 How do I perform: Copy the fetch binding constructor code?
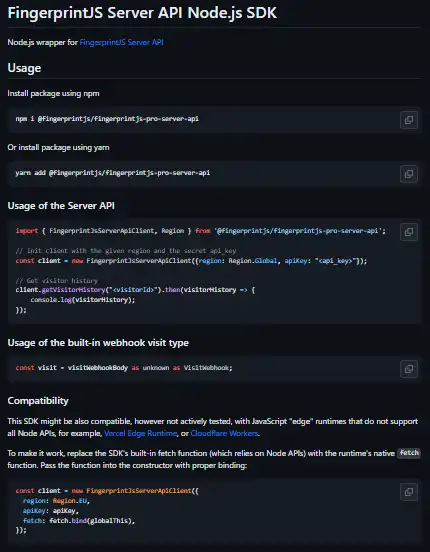(x=409, y=492)
